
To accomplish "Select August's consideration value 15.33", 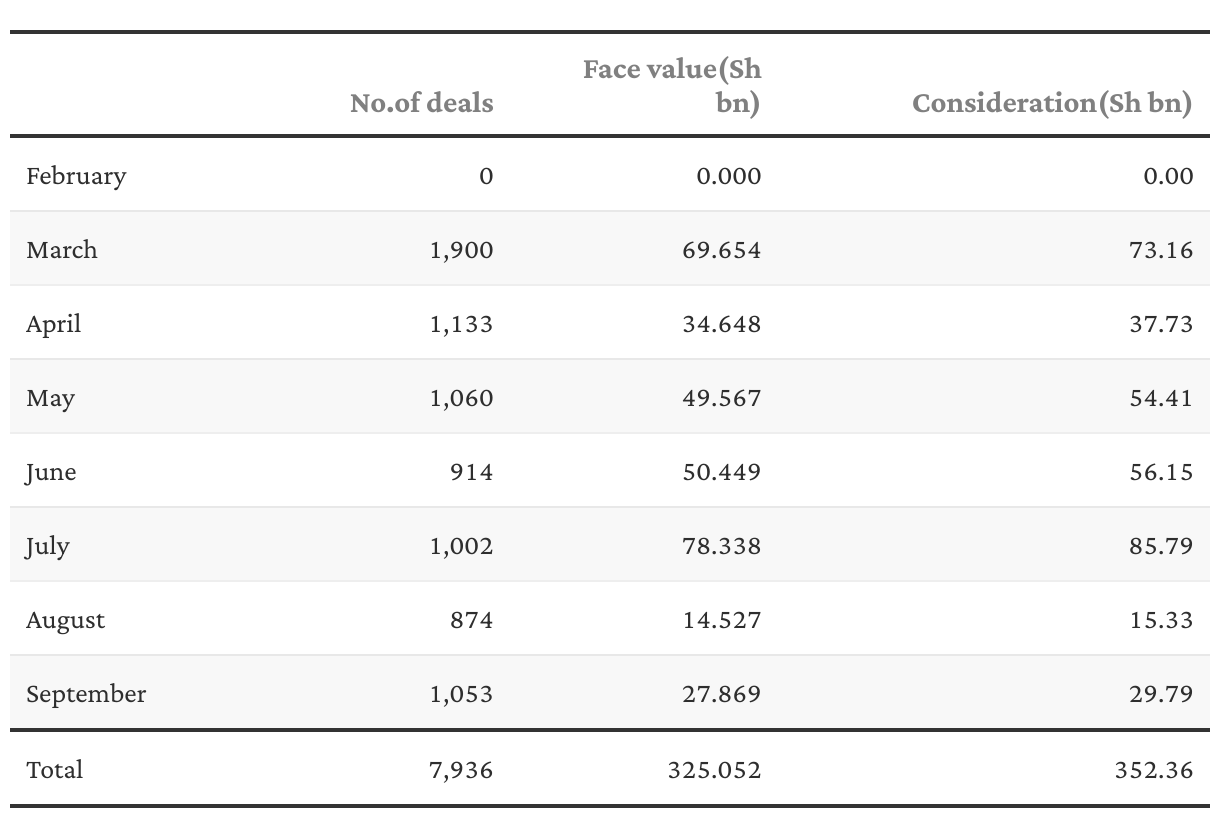I will pos(1160,620).
